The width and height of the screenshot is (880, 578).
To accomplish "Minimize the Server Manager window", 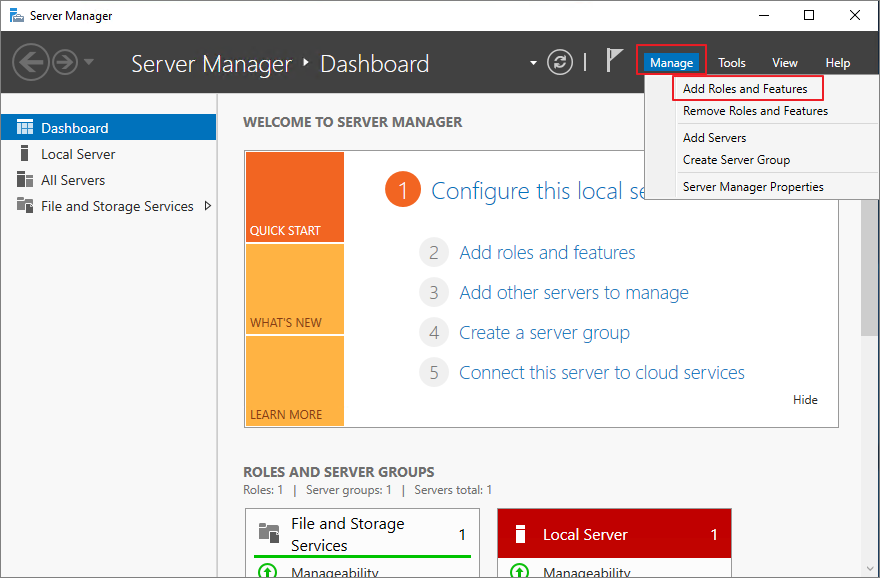I will tap(764, 15).
